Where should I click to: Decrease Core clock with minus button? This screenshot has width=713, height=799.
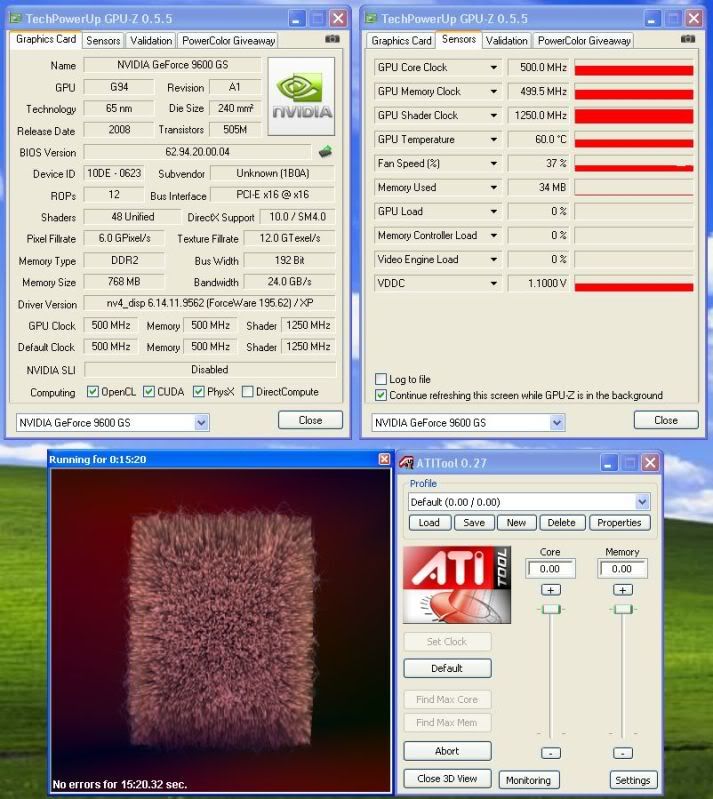[551, 753]
